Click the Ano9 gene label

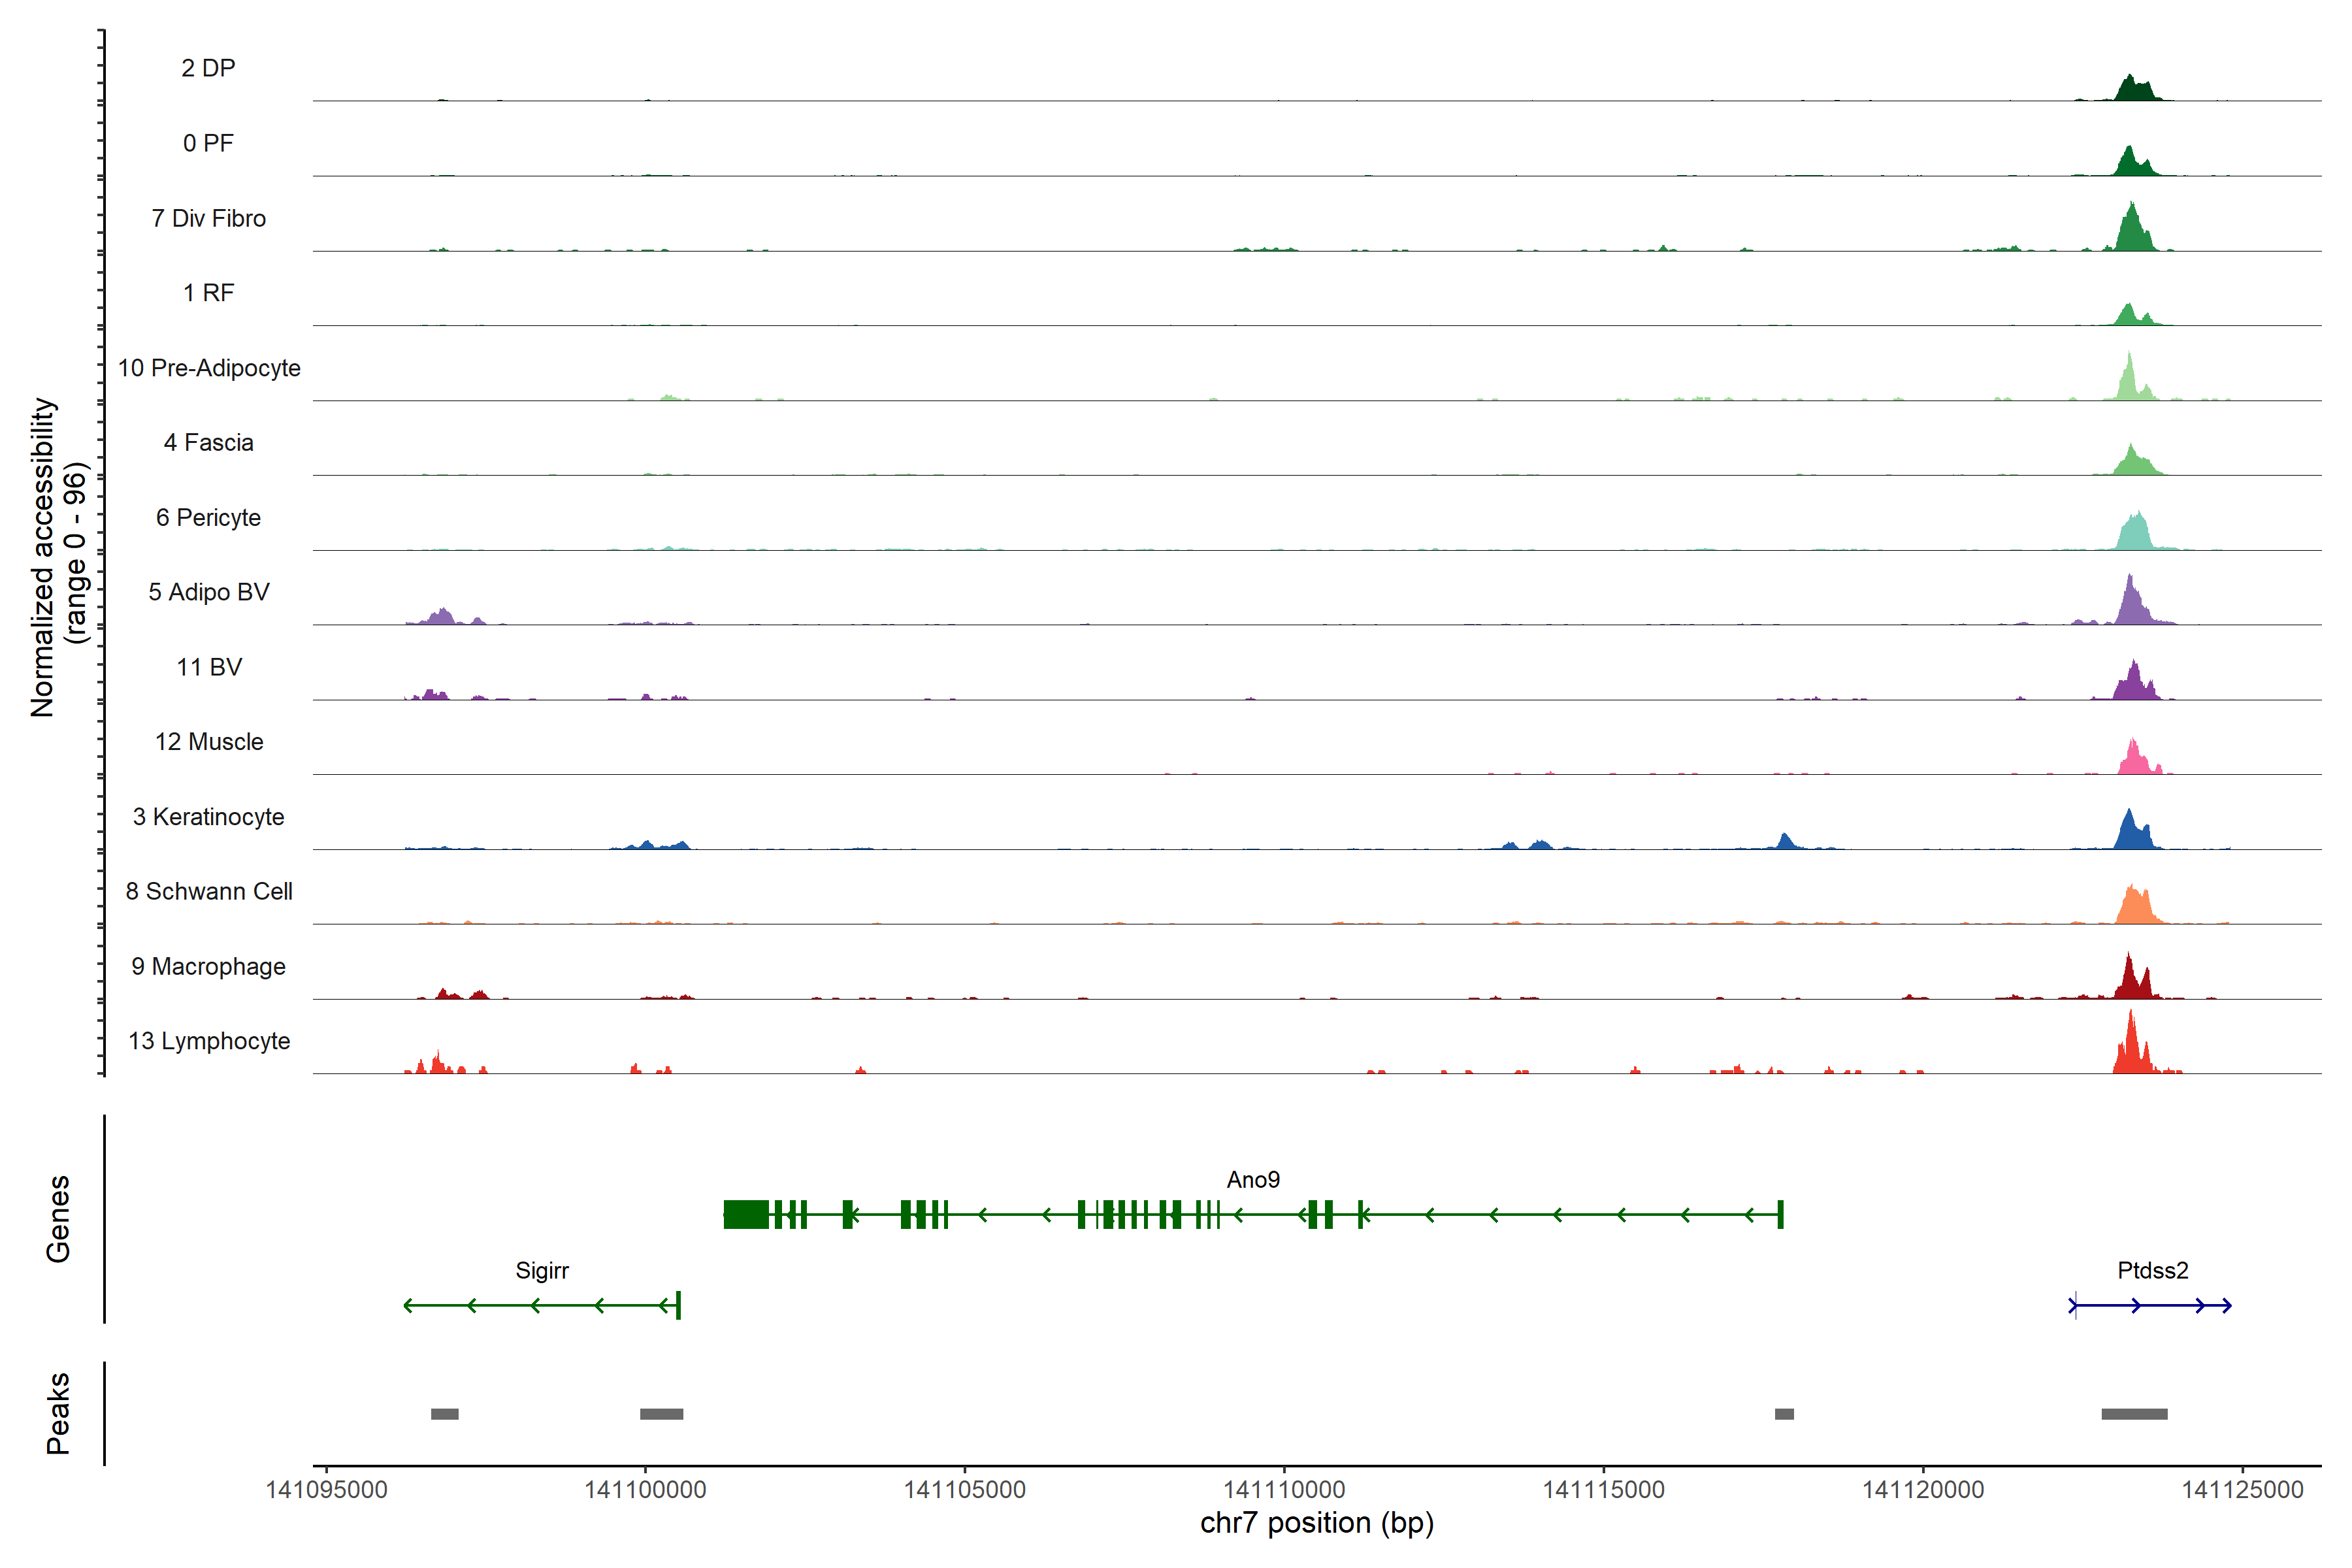tap(1252, 1180)
